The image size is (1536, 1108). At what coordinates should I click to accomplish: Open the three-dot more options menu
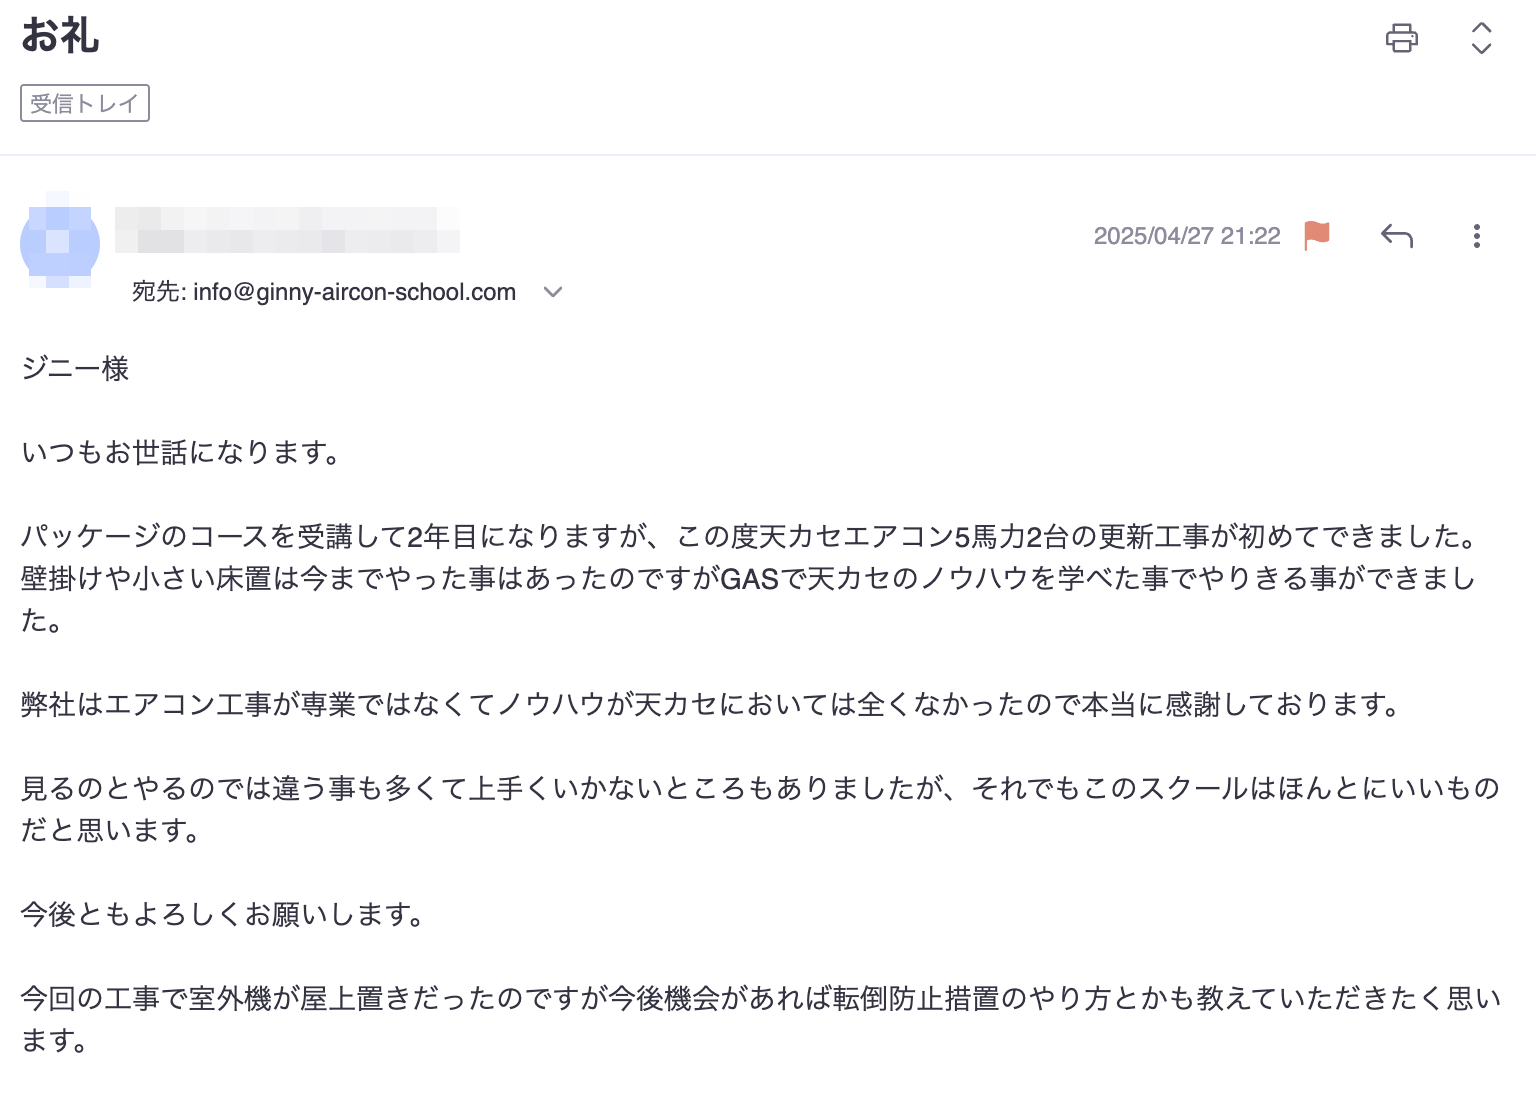(x=1476, y=236)
